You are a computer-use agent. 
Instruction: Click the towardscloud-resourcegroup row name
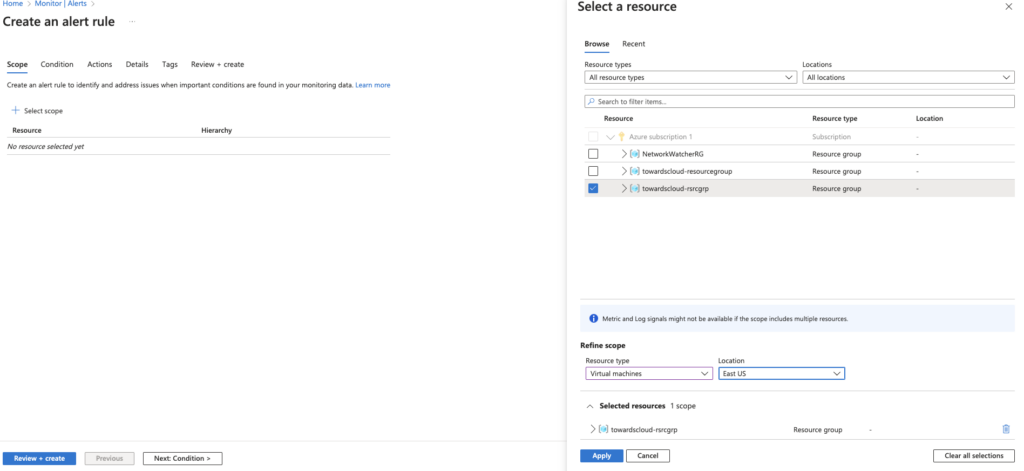tap(687, 171)
